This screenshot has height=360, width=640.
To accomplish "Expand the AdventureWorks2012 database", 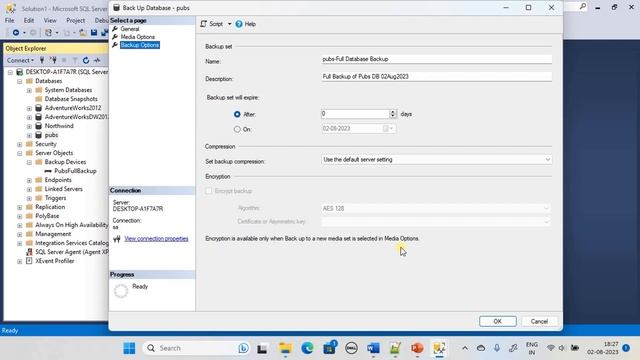I will tap(29, 108).
